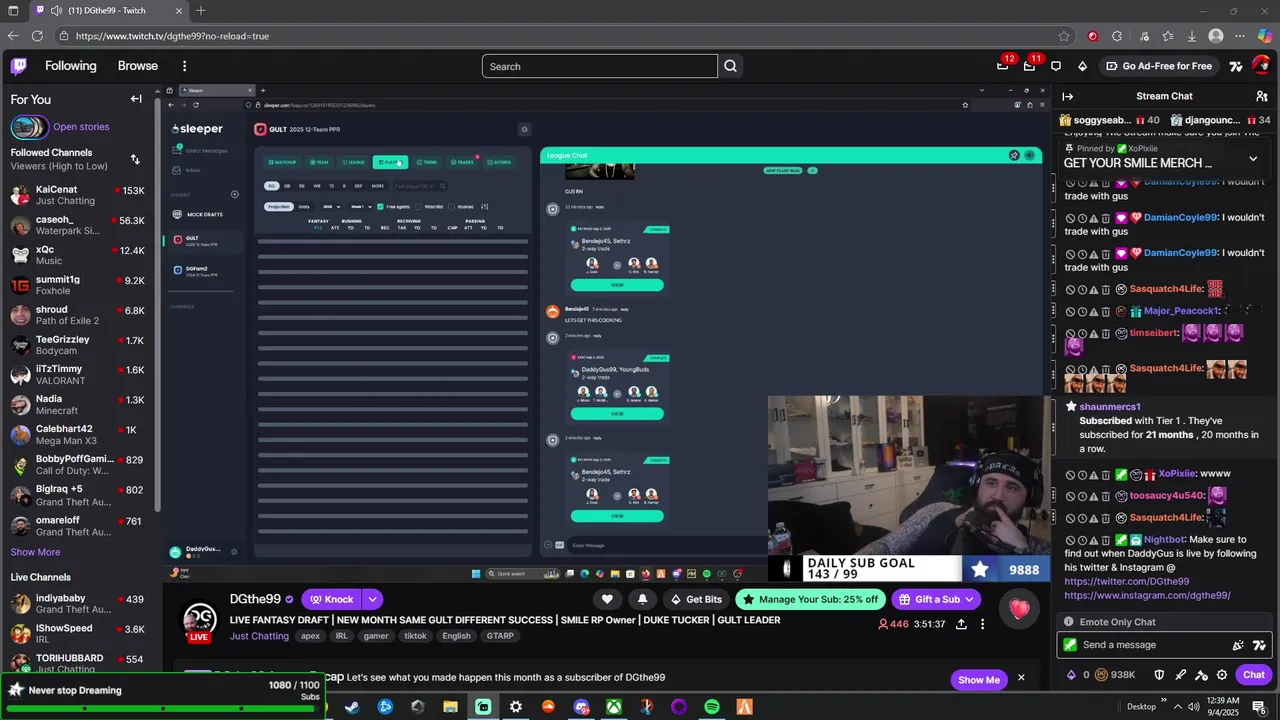Image resolution: width=1280 pixels, height=720 pixels.
Task: Open Xbox app from the taskbar
Action: tap(614, 707)
